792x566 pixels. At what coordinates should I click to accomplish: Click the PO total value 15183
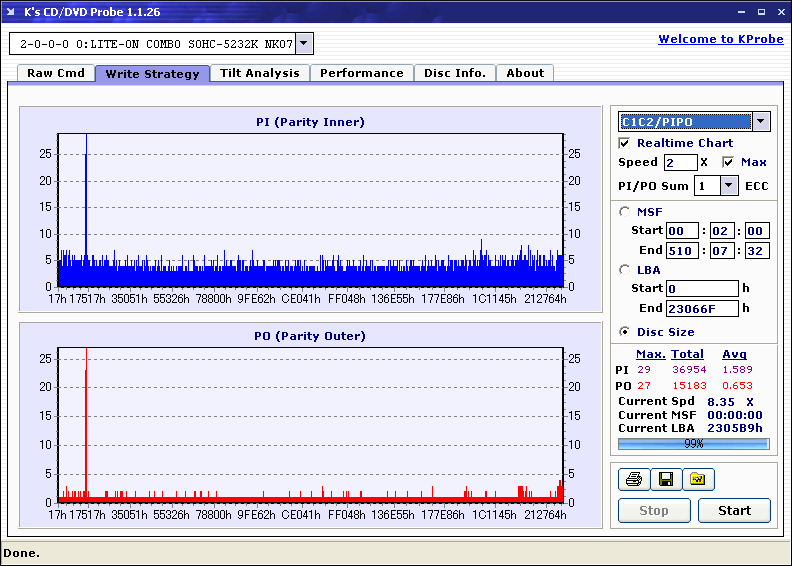pyautogui.click(x=689, y=386)
